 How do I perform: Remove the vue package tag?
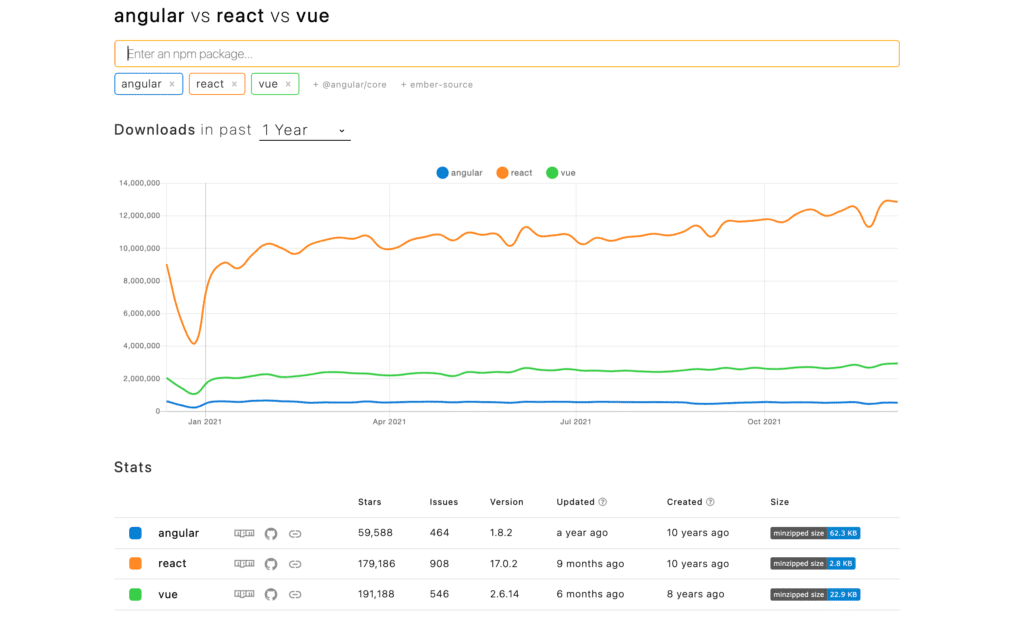point(288,84)
